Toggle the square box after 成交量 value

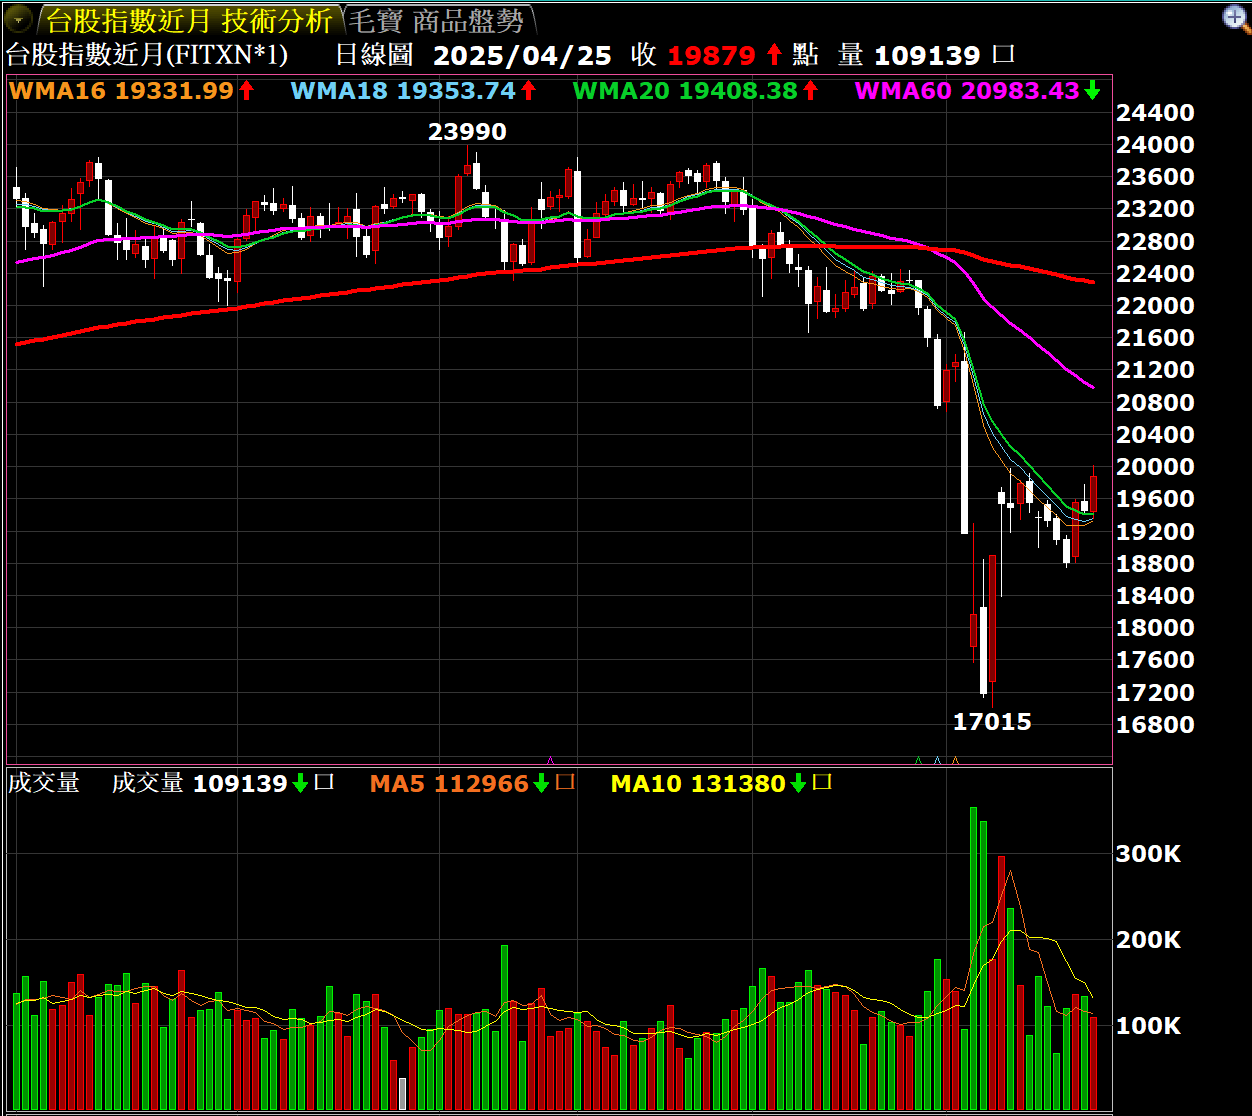pos(324,783)
